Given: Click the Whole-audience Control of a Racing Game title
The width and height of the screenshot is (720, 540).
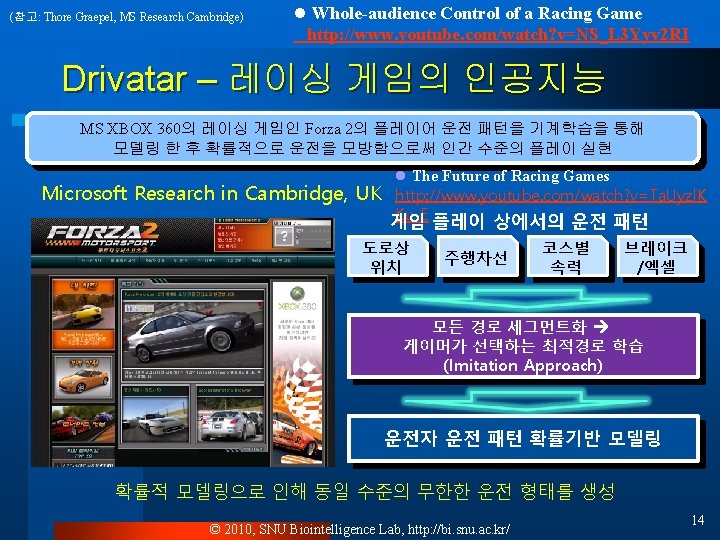Looking at the screenshot, I should (477, 13).
